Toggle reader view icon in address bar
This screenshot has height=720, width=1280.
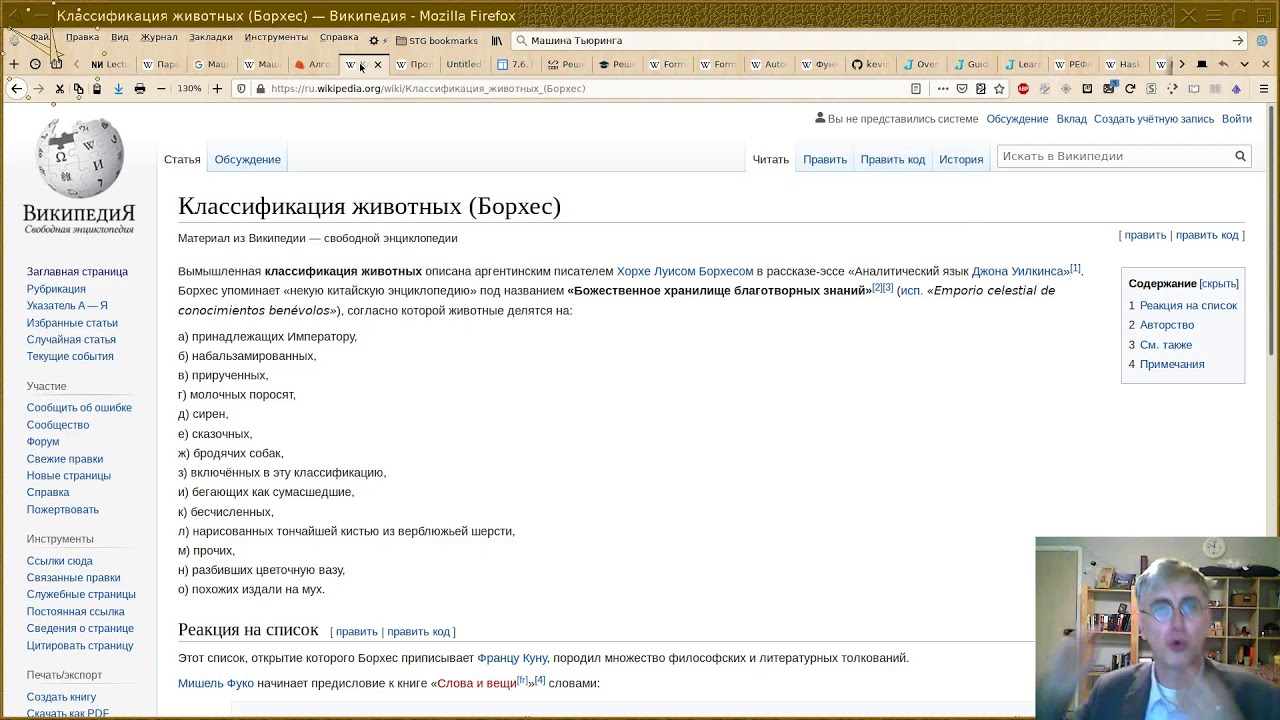pyautogui.click(x=915, y=89)
